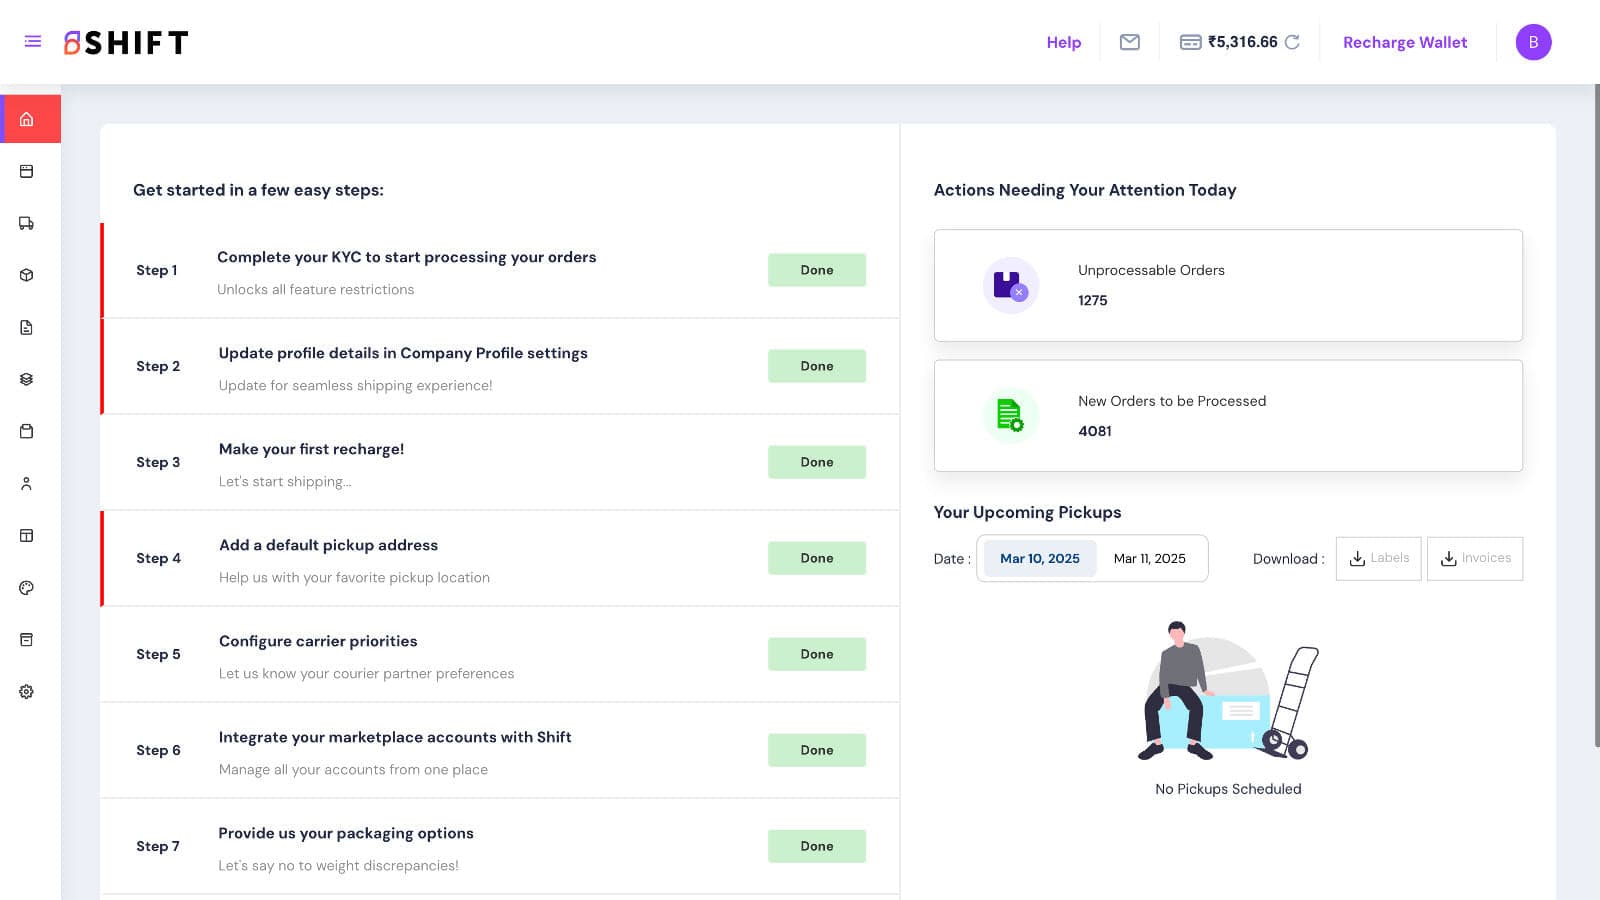Open the settings gear icon in sidebar
Viewport: 1600px width, 900px height.
[27, 691]
